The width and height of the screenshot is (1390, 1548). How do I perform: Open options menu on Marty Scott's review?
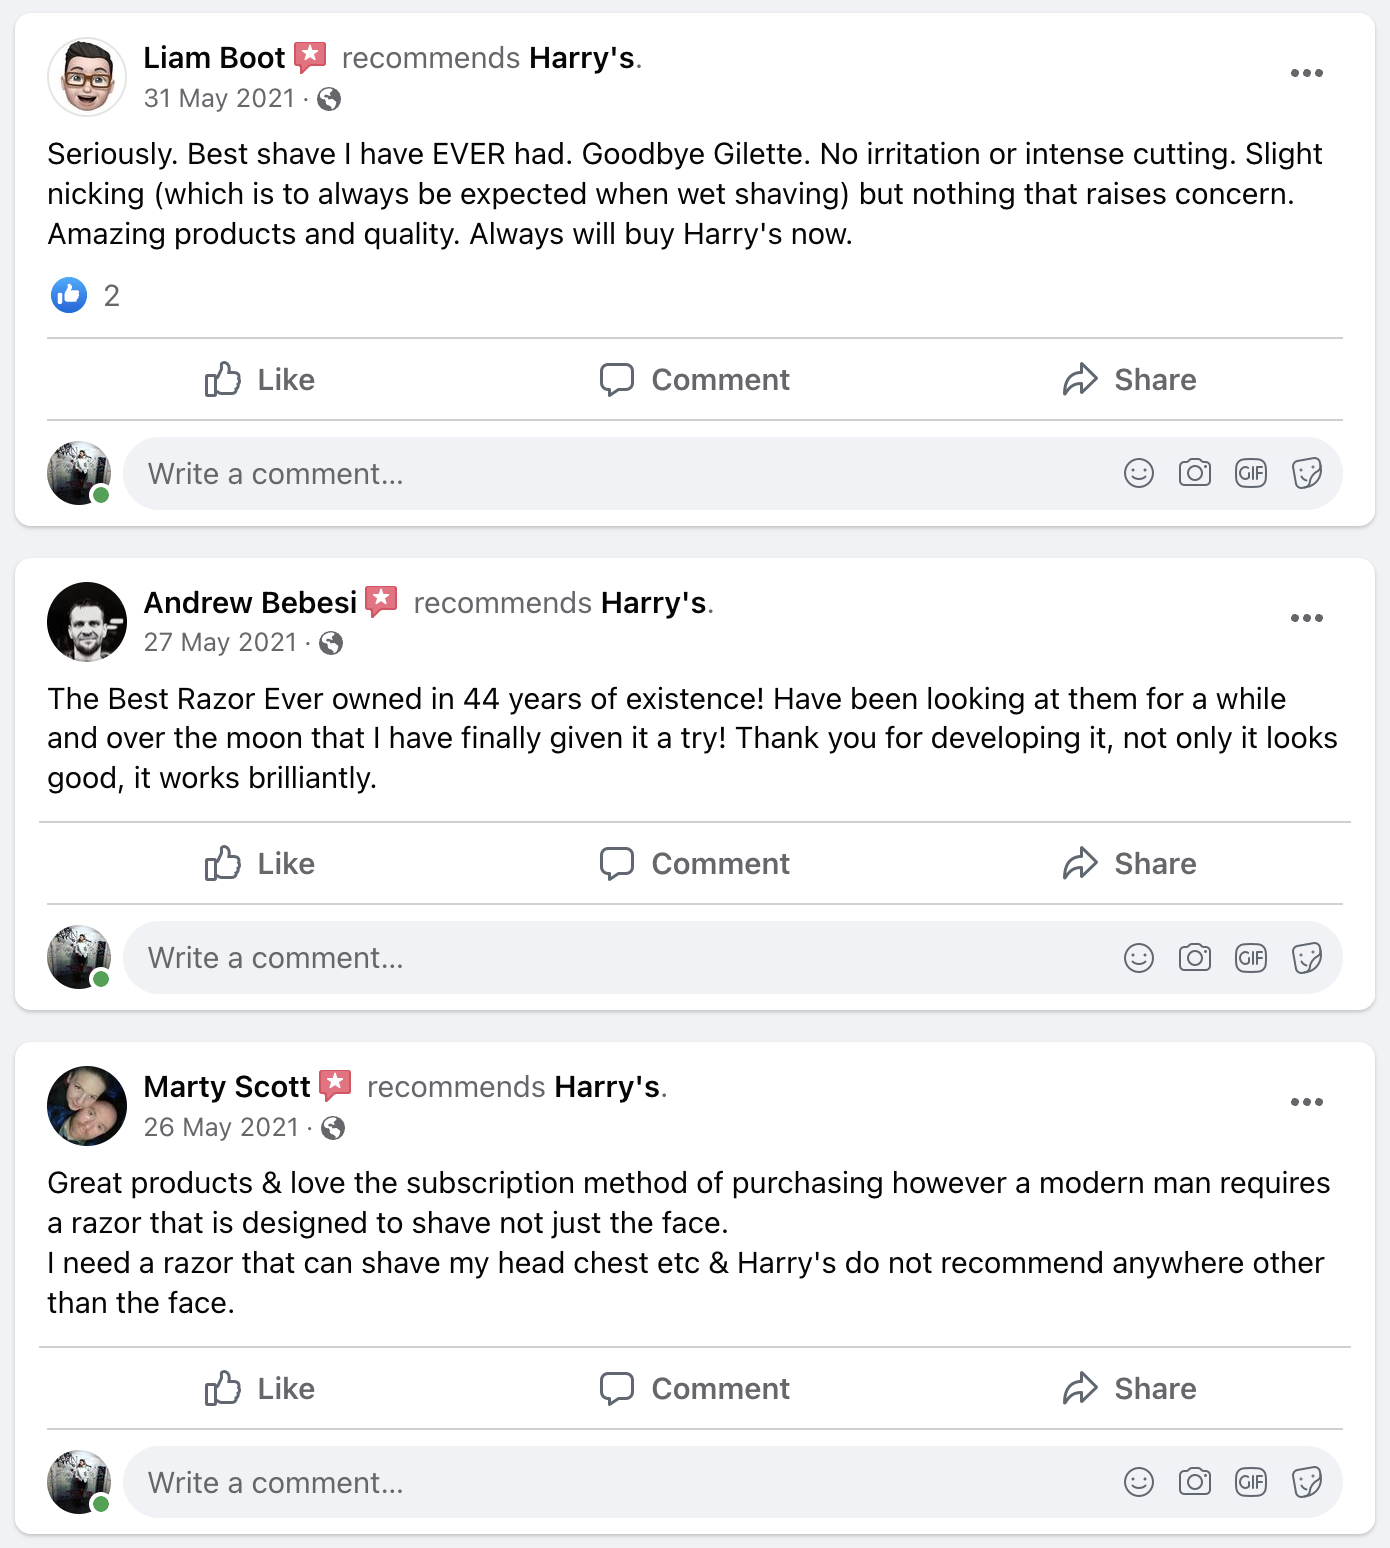[1306, 1102]
